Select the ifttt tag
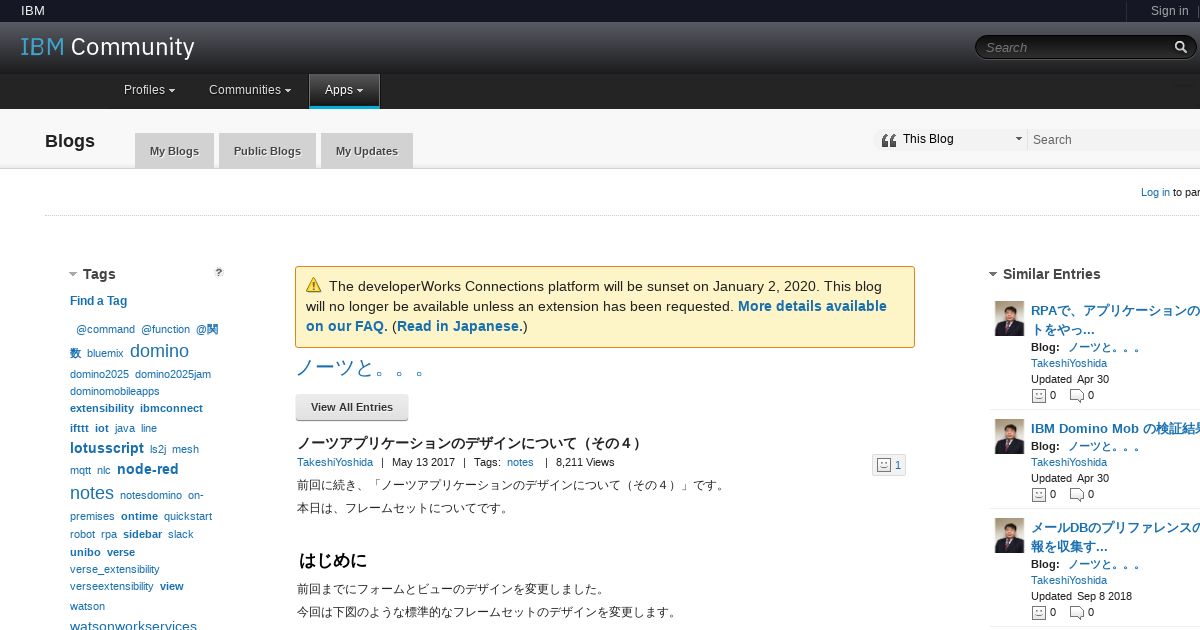The height and width of the screenshot is (630, 1200). (79, 428)
